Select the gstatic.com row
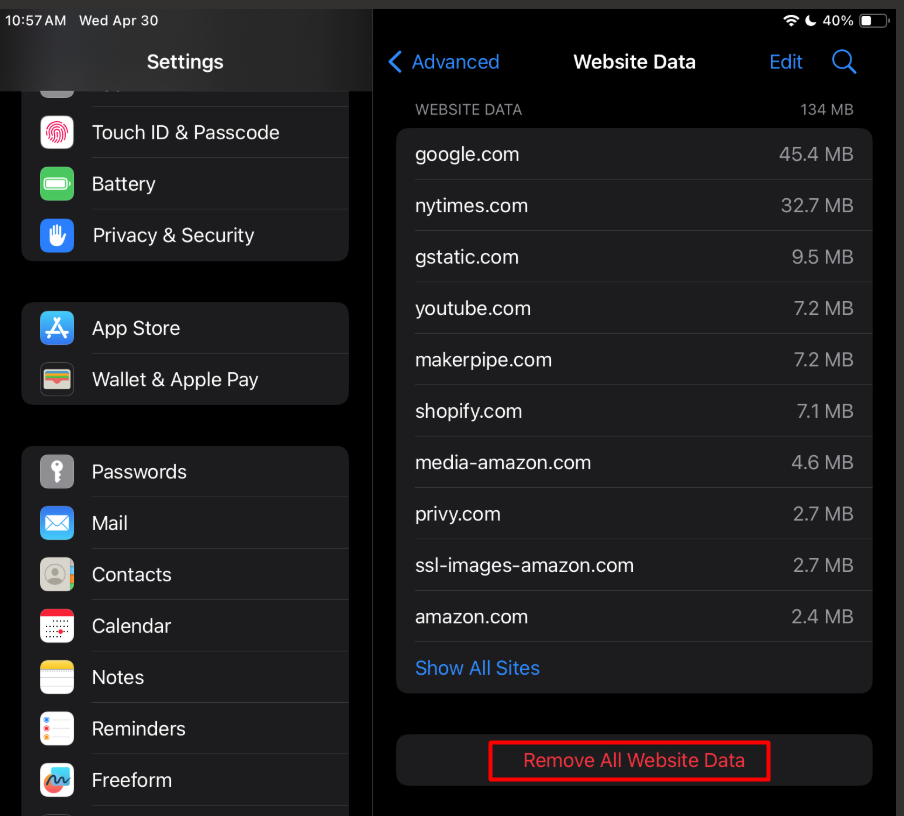Screen dimensions: 904x816 pyautogui.click(x=634, y=257)
